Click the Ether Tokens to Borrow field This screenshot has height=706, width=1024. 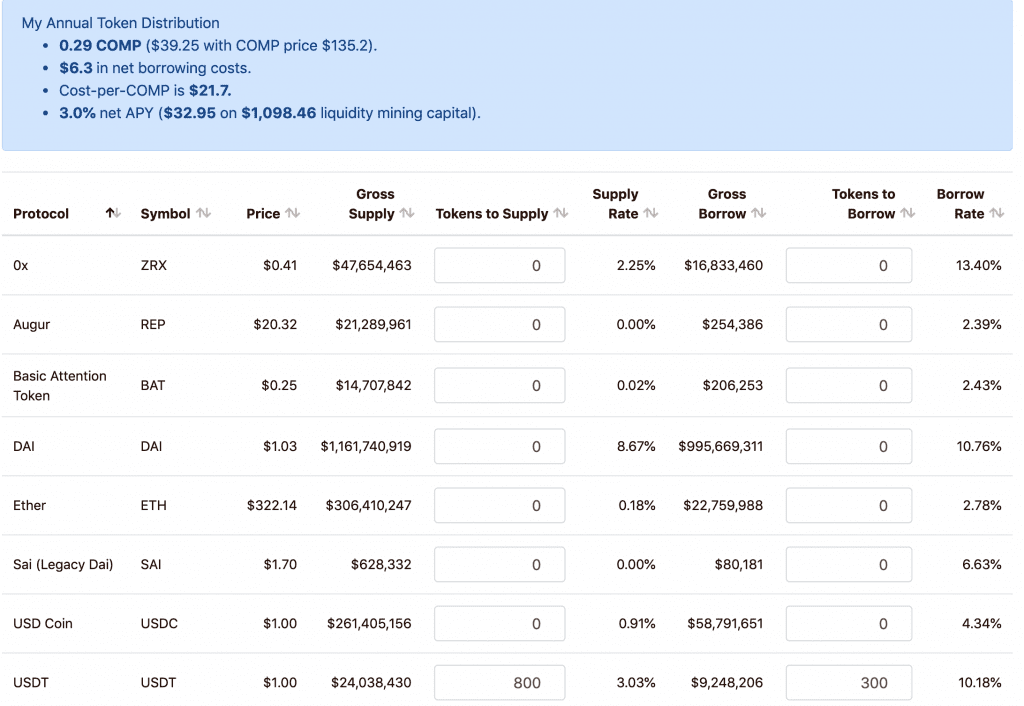click(848, 505)
